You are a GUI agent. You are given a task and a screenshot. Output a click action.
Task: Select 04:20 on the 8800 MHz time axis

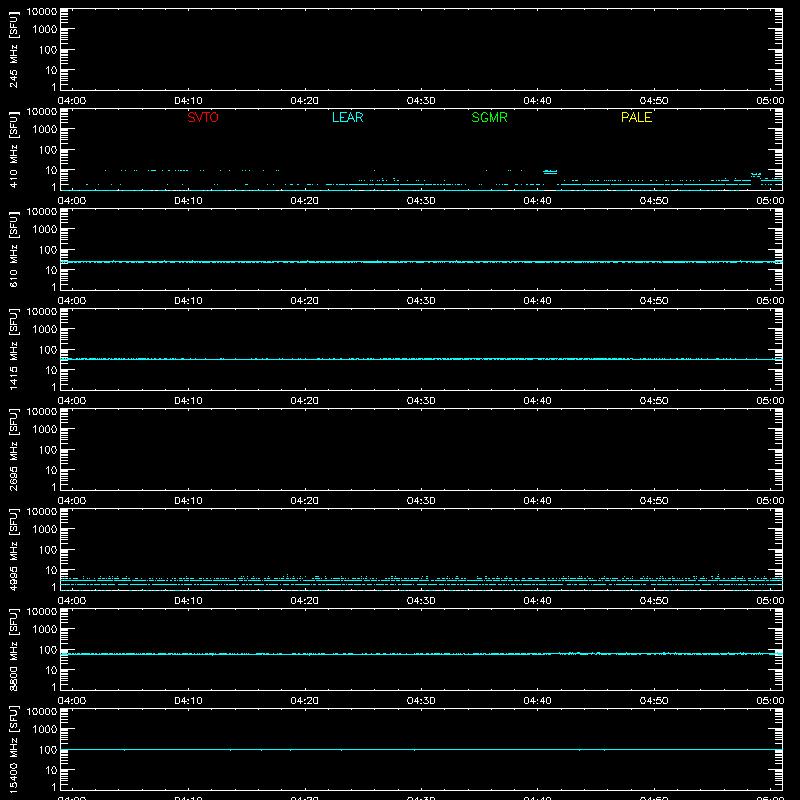click(305, 701)
